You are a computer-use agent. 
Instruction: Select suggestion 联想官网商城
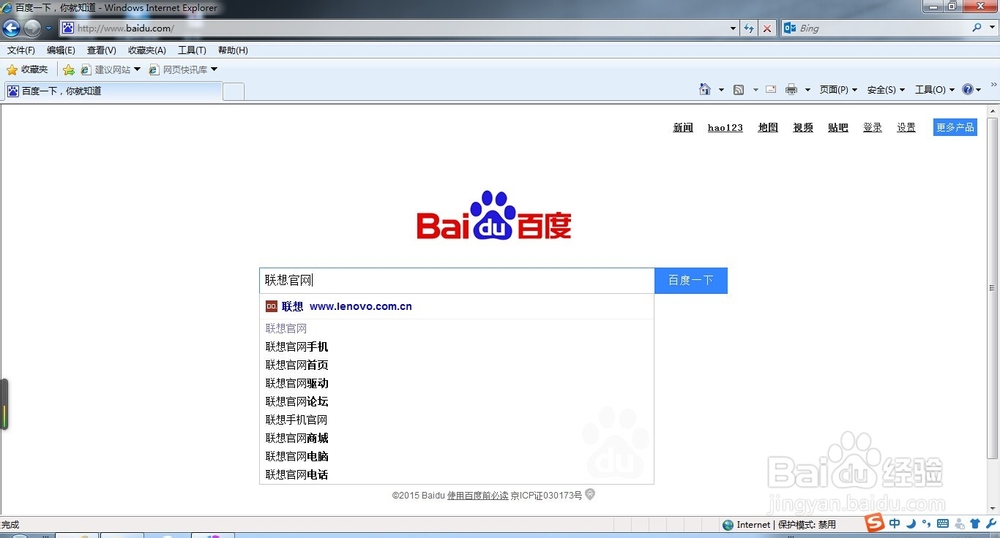[x=457, y=438]
